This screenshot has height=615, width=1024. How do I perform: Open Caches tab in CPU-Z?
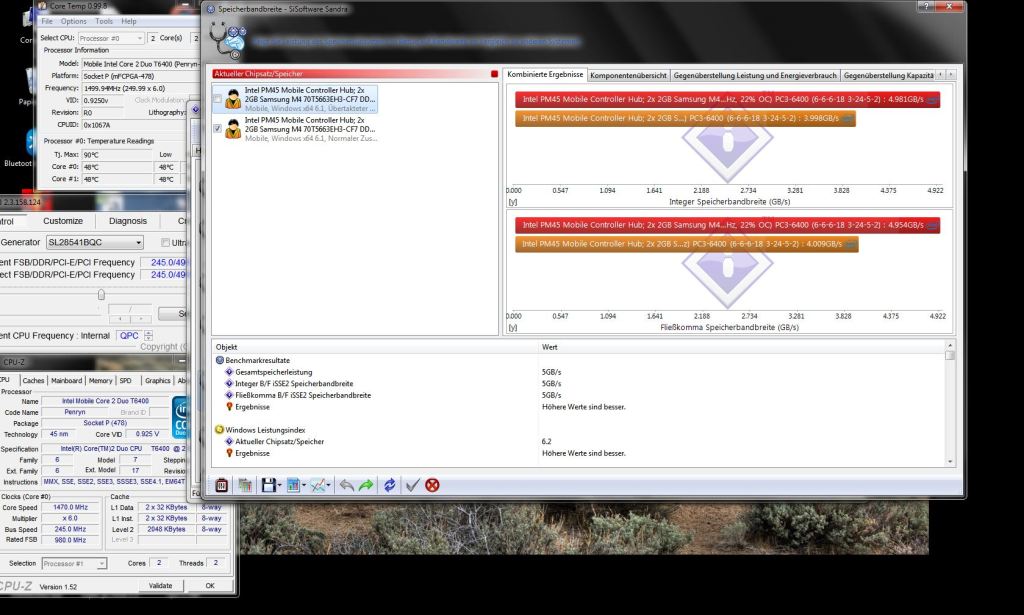click(x=33, y=381)
